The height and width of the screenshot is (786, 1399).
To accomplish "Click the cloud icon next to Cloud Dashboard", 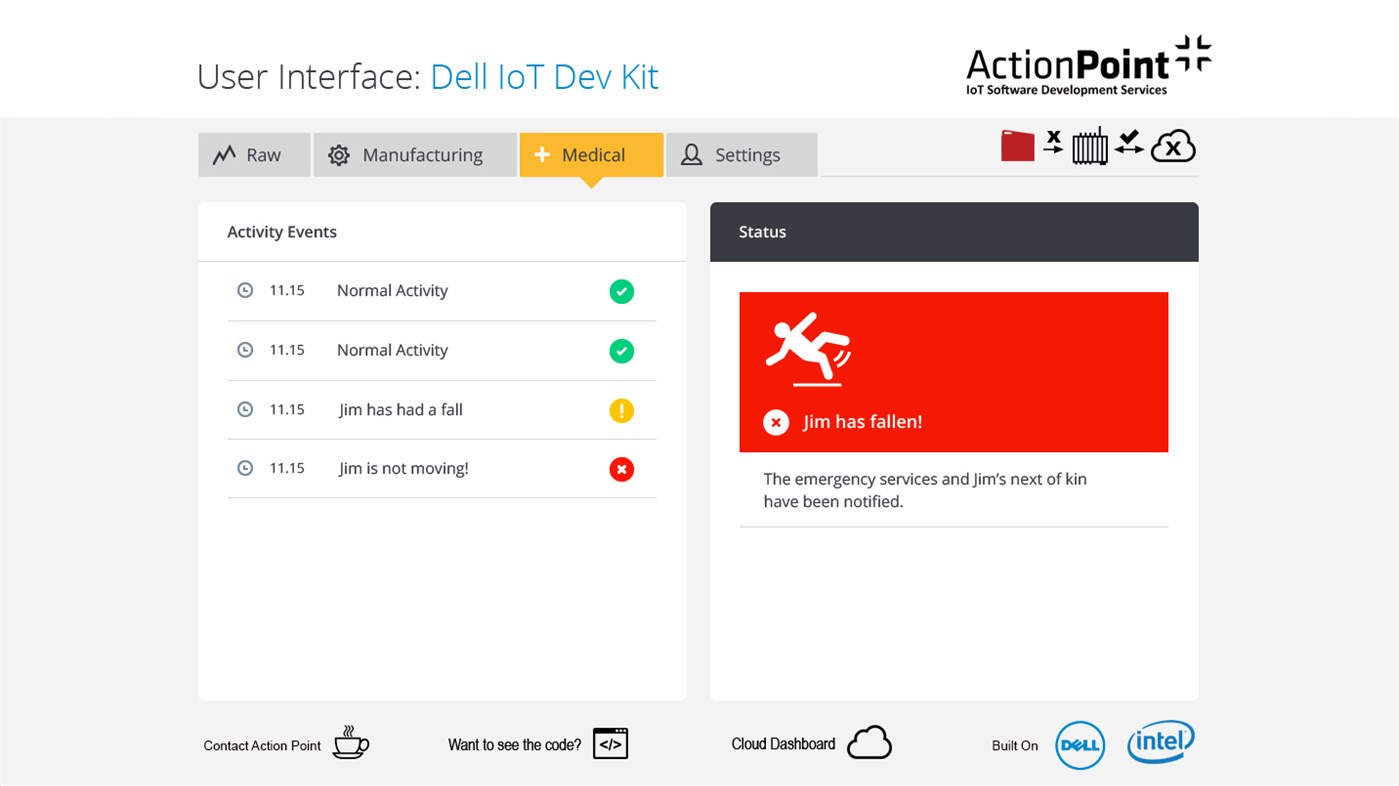I will coord(869,742).
